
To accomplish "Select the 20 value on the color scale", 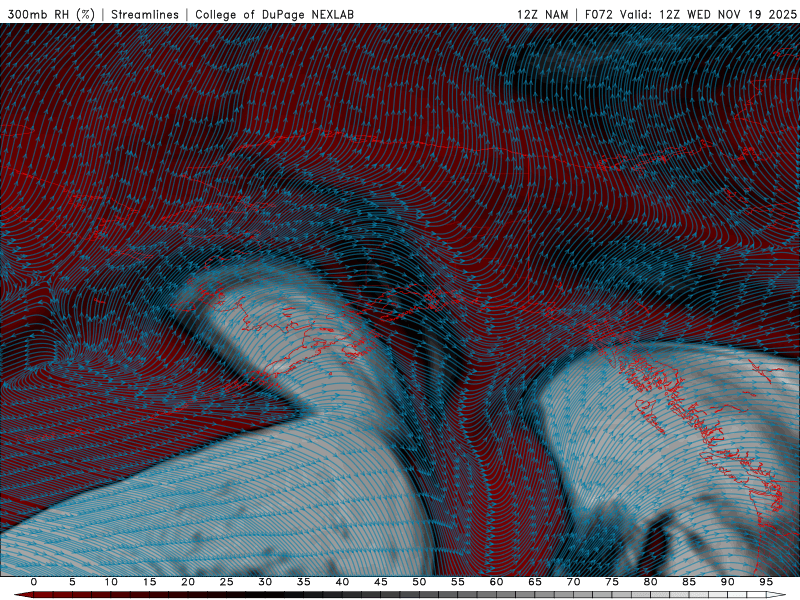I will tap(188, 582).
